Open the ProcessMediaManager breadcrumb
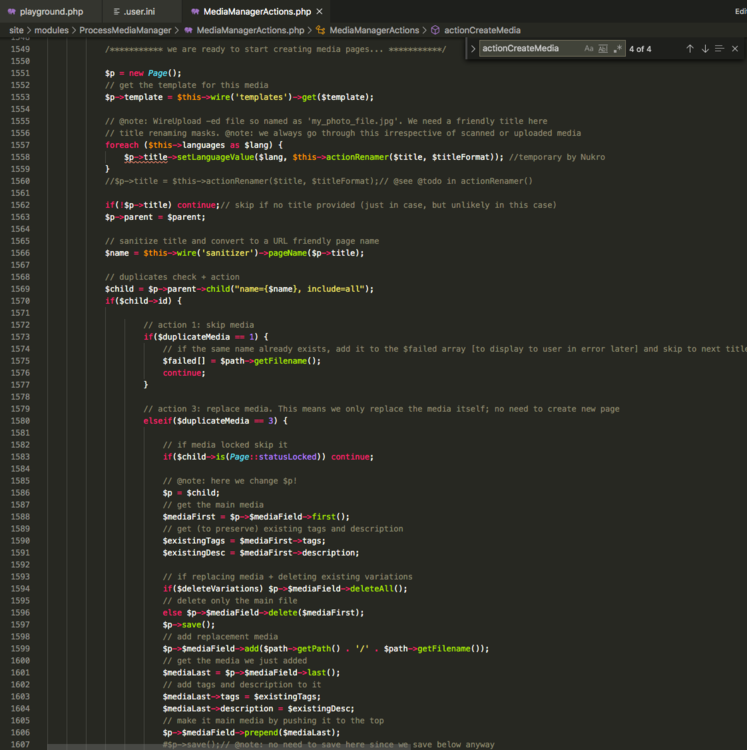The width and height of the screenshot is (747, 750). point(125,30)
